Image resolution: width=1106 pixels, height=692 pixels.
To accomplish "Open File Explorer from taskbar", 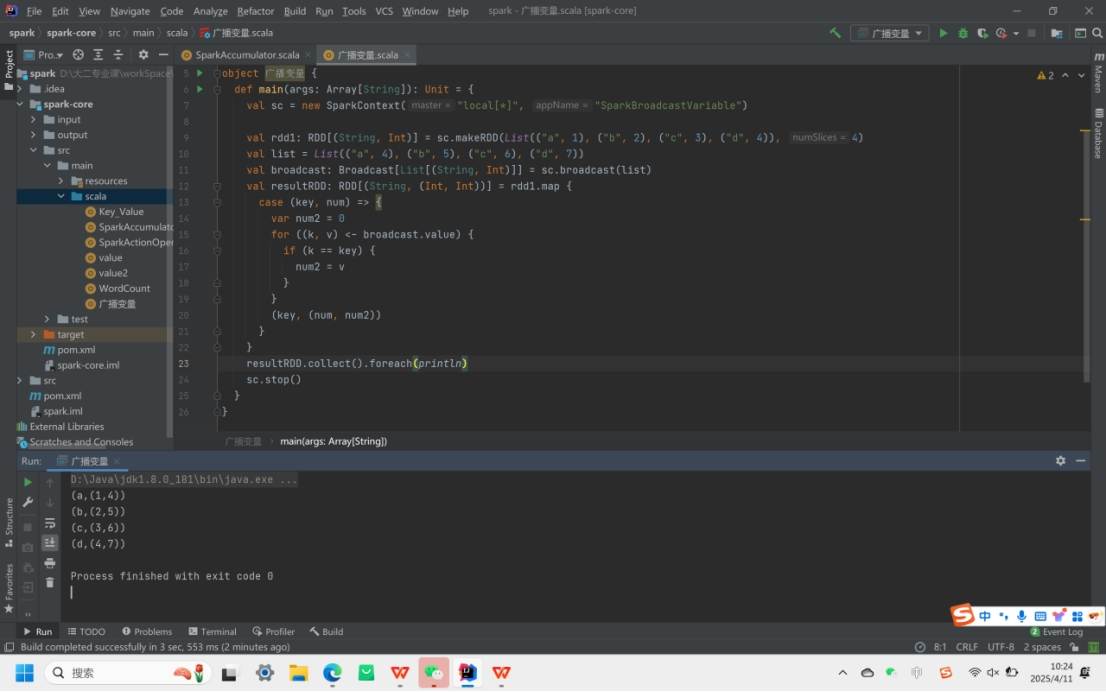I will [298, 673].
